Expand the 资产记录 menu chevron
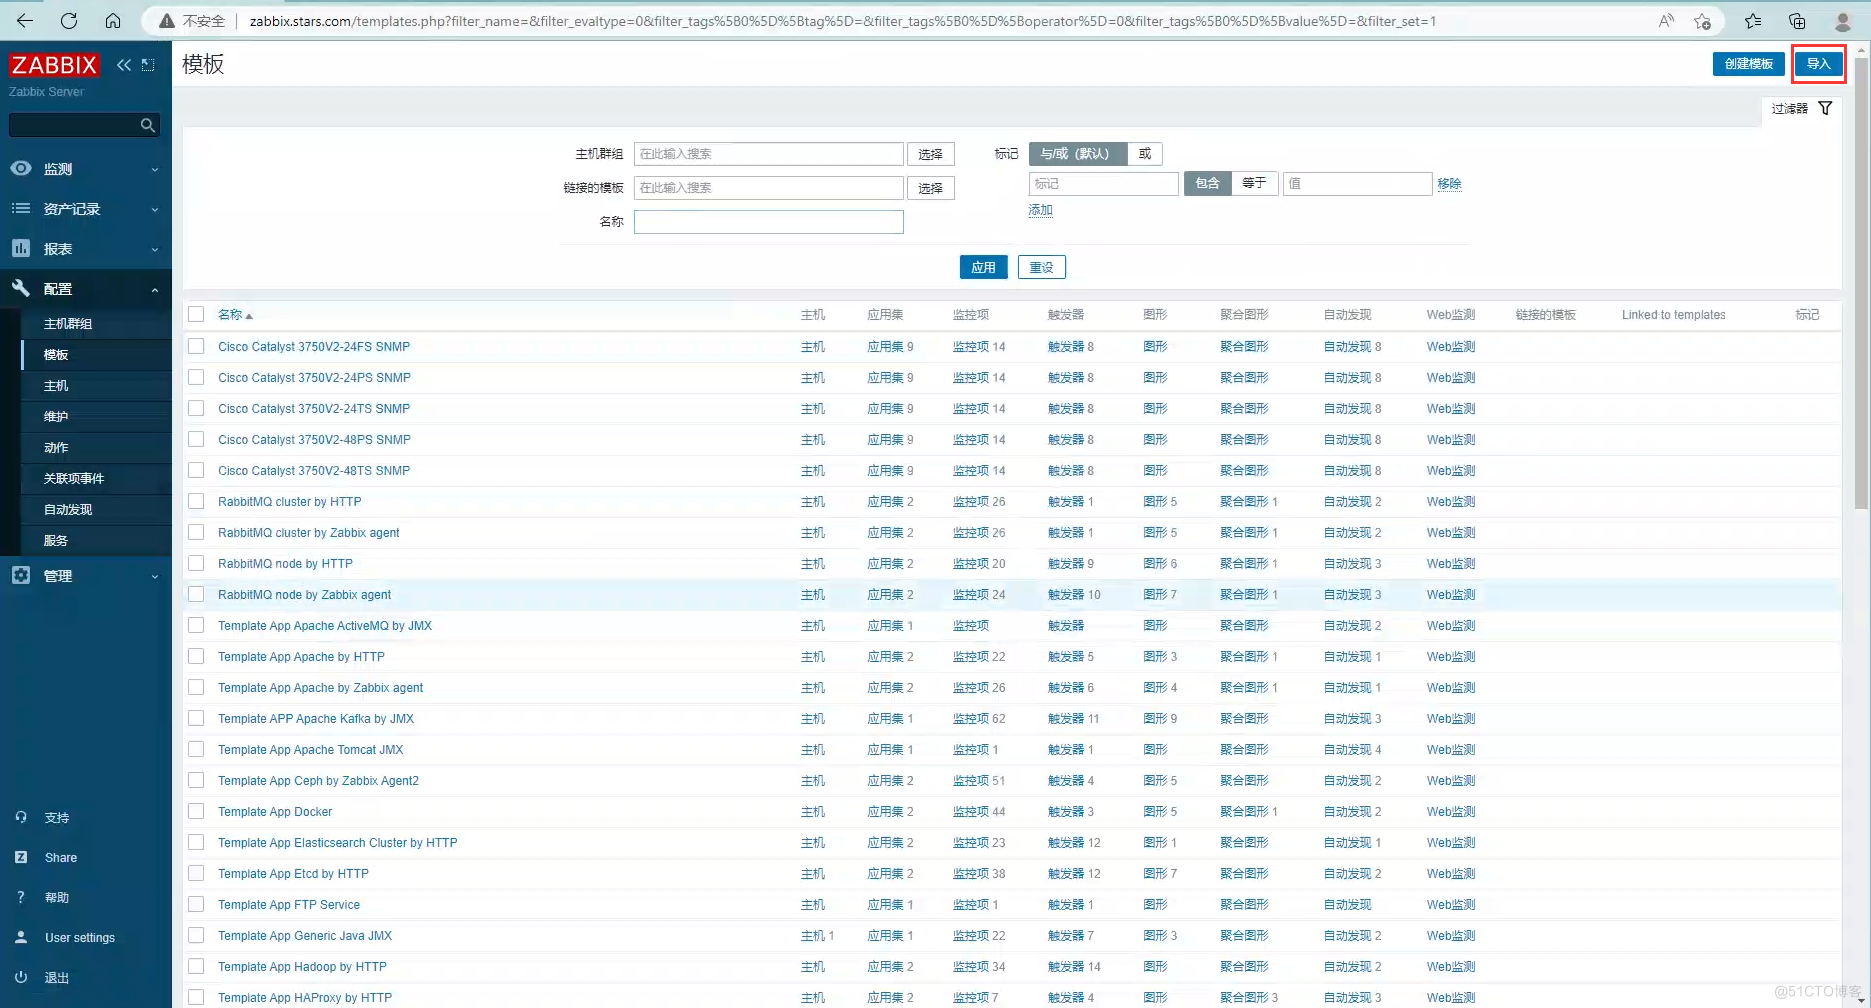The height and width of the screenshot is (1008, 1871). [155, 209]
